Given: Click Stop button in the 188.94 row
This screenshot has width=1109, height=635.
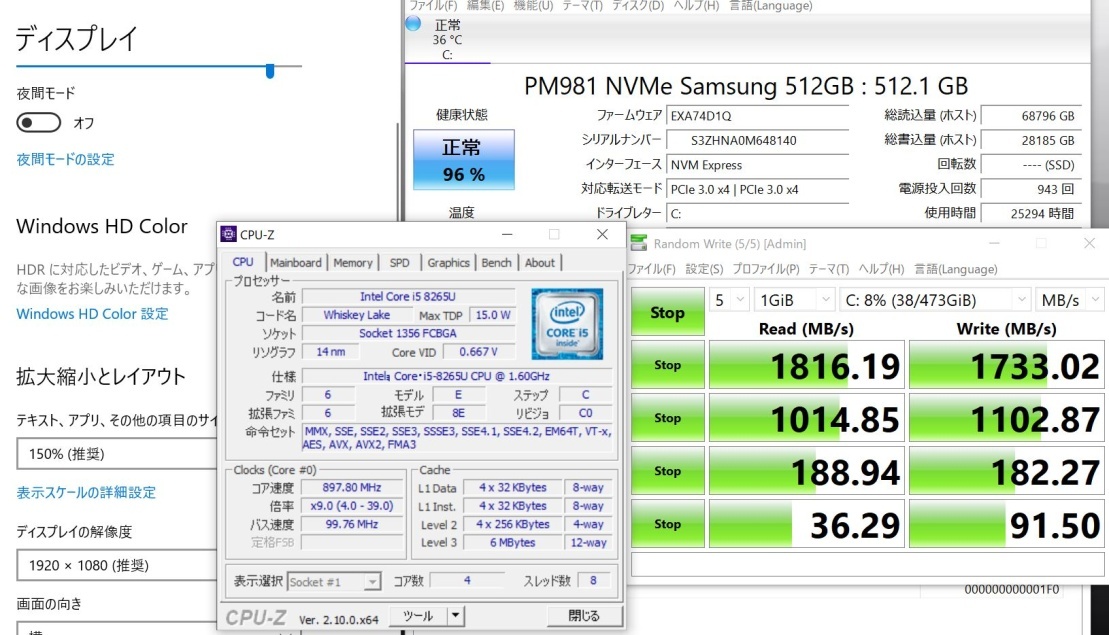Looking at the screenshot, I should coord(667,471).
